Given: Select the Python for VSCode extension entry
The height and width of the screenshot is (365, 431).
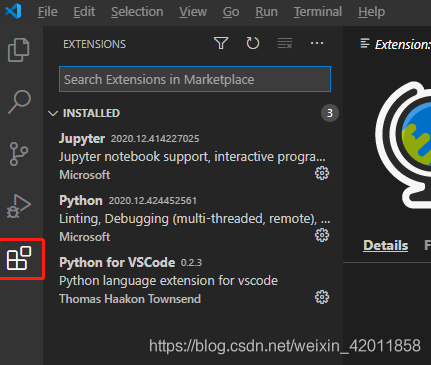Looking at the screenshot, I should [193, 280].
